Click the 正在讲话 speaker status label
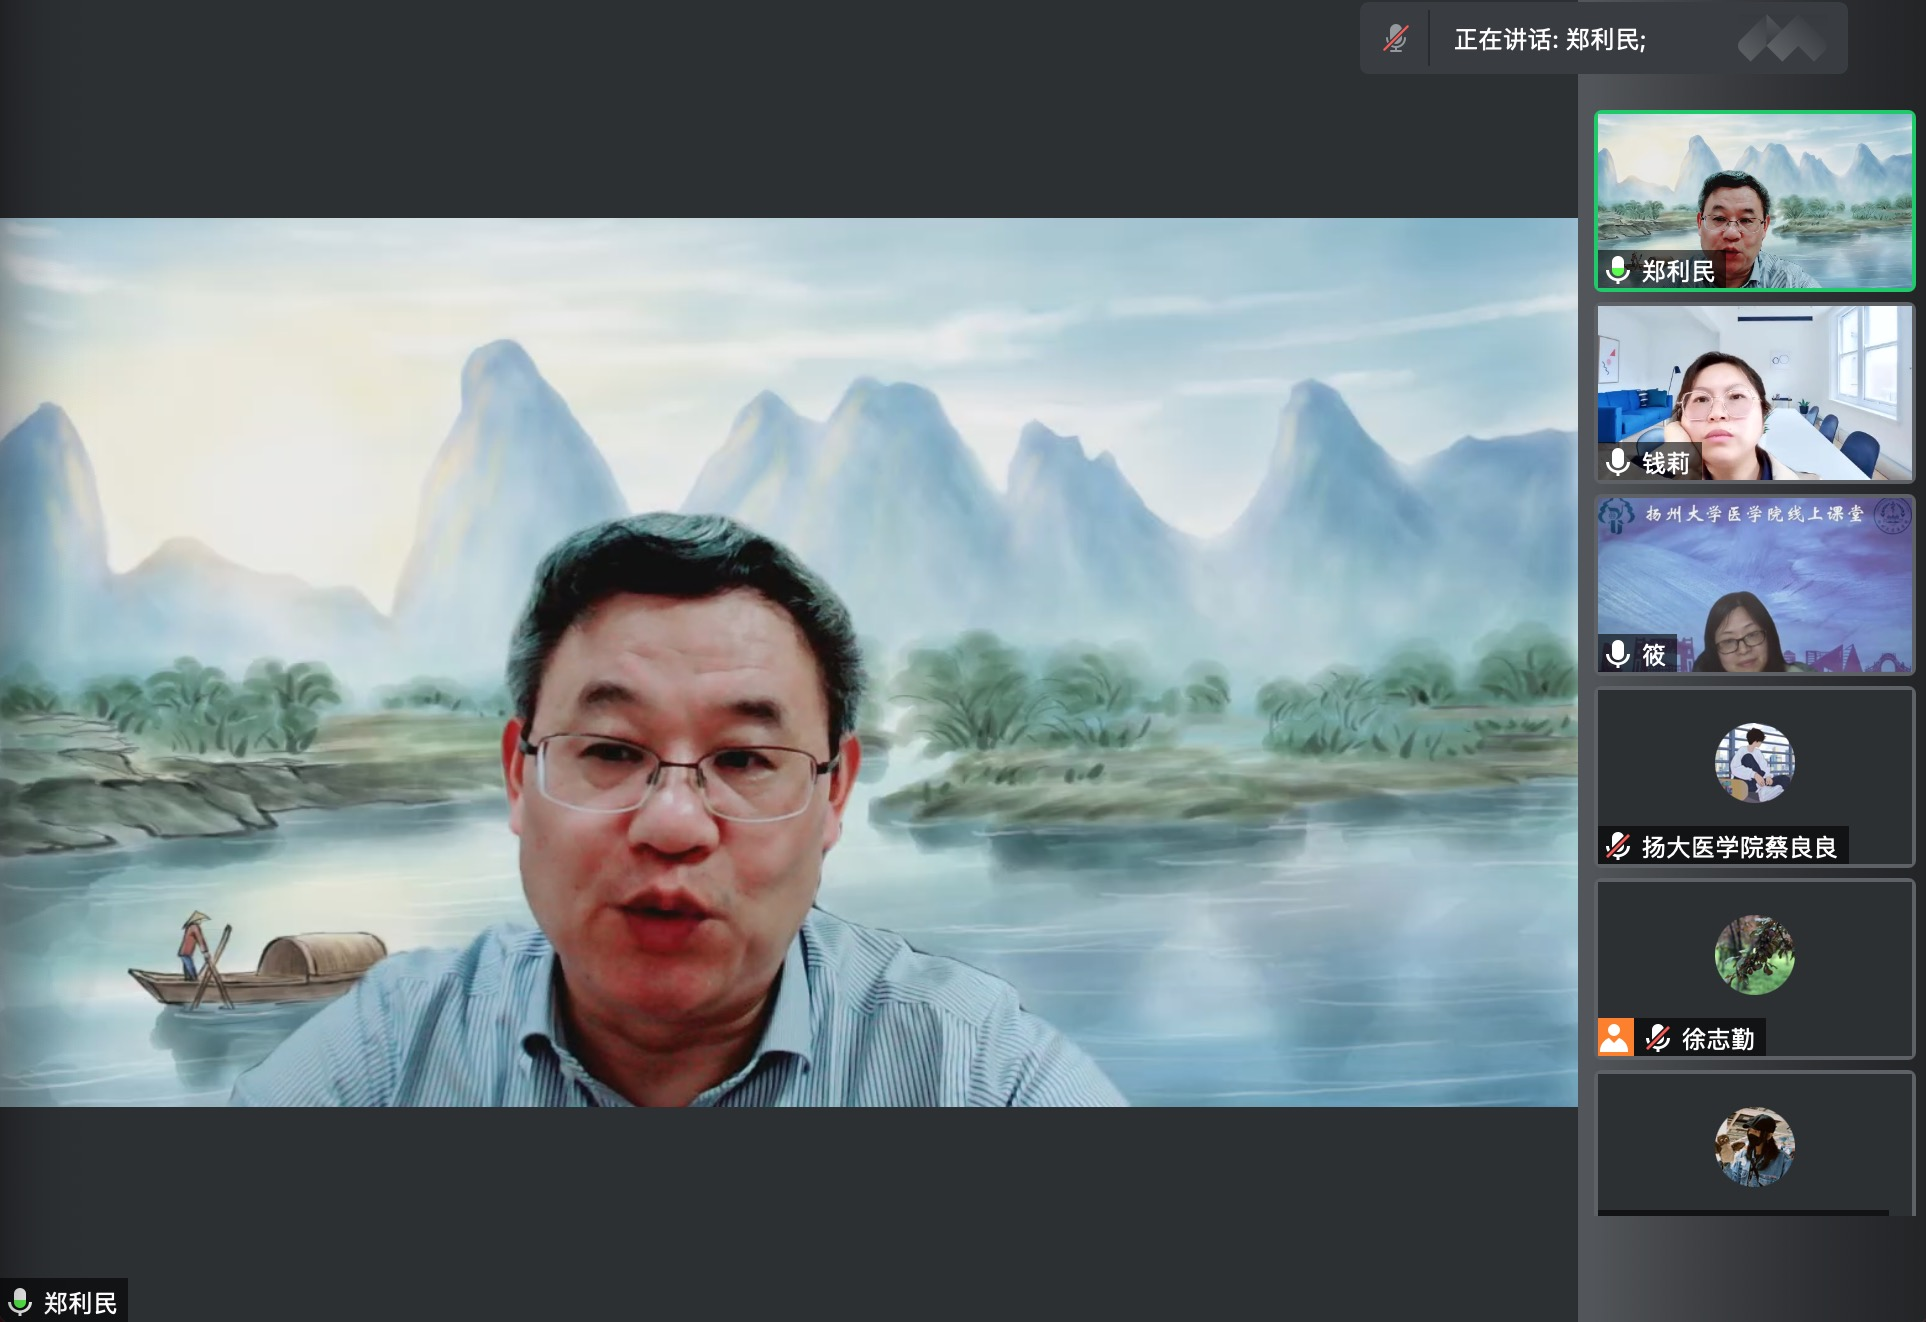 (1549, 40)
